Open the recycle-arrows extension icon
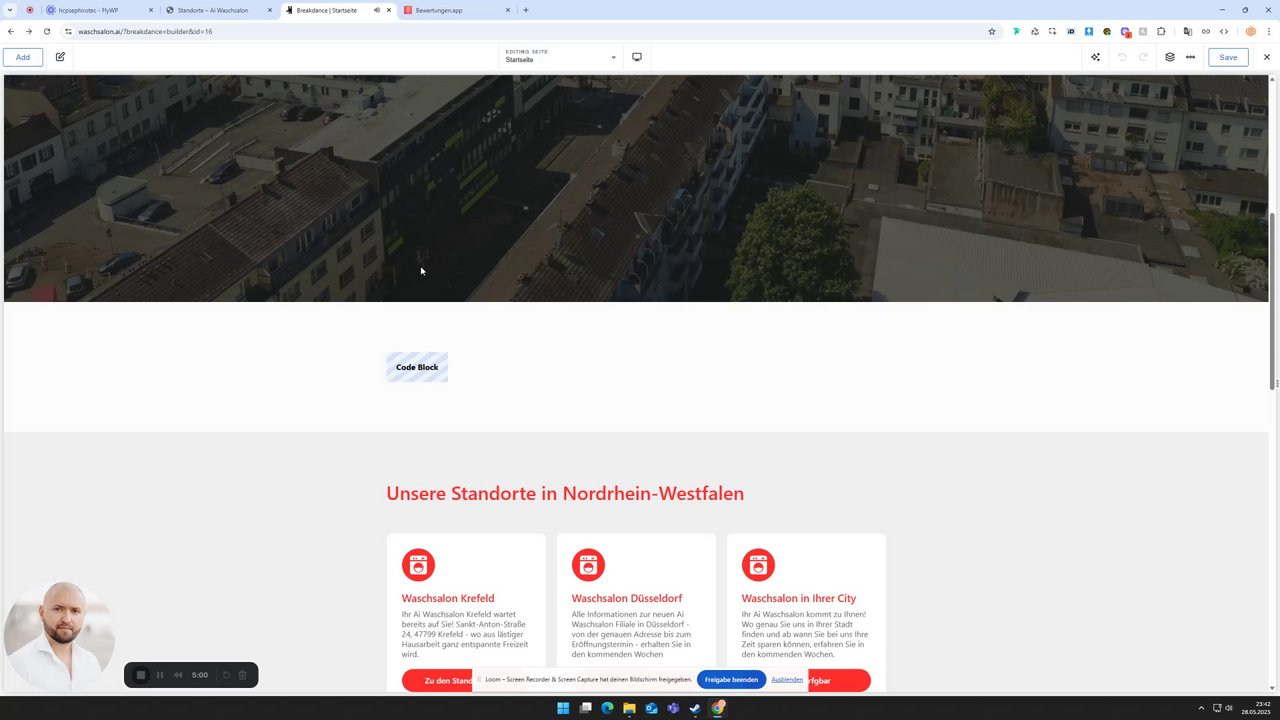This screenshot has height=720, width=1280. pyautogui.click(x=1035, y=31)
